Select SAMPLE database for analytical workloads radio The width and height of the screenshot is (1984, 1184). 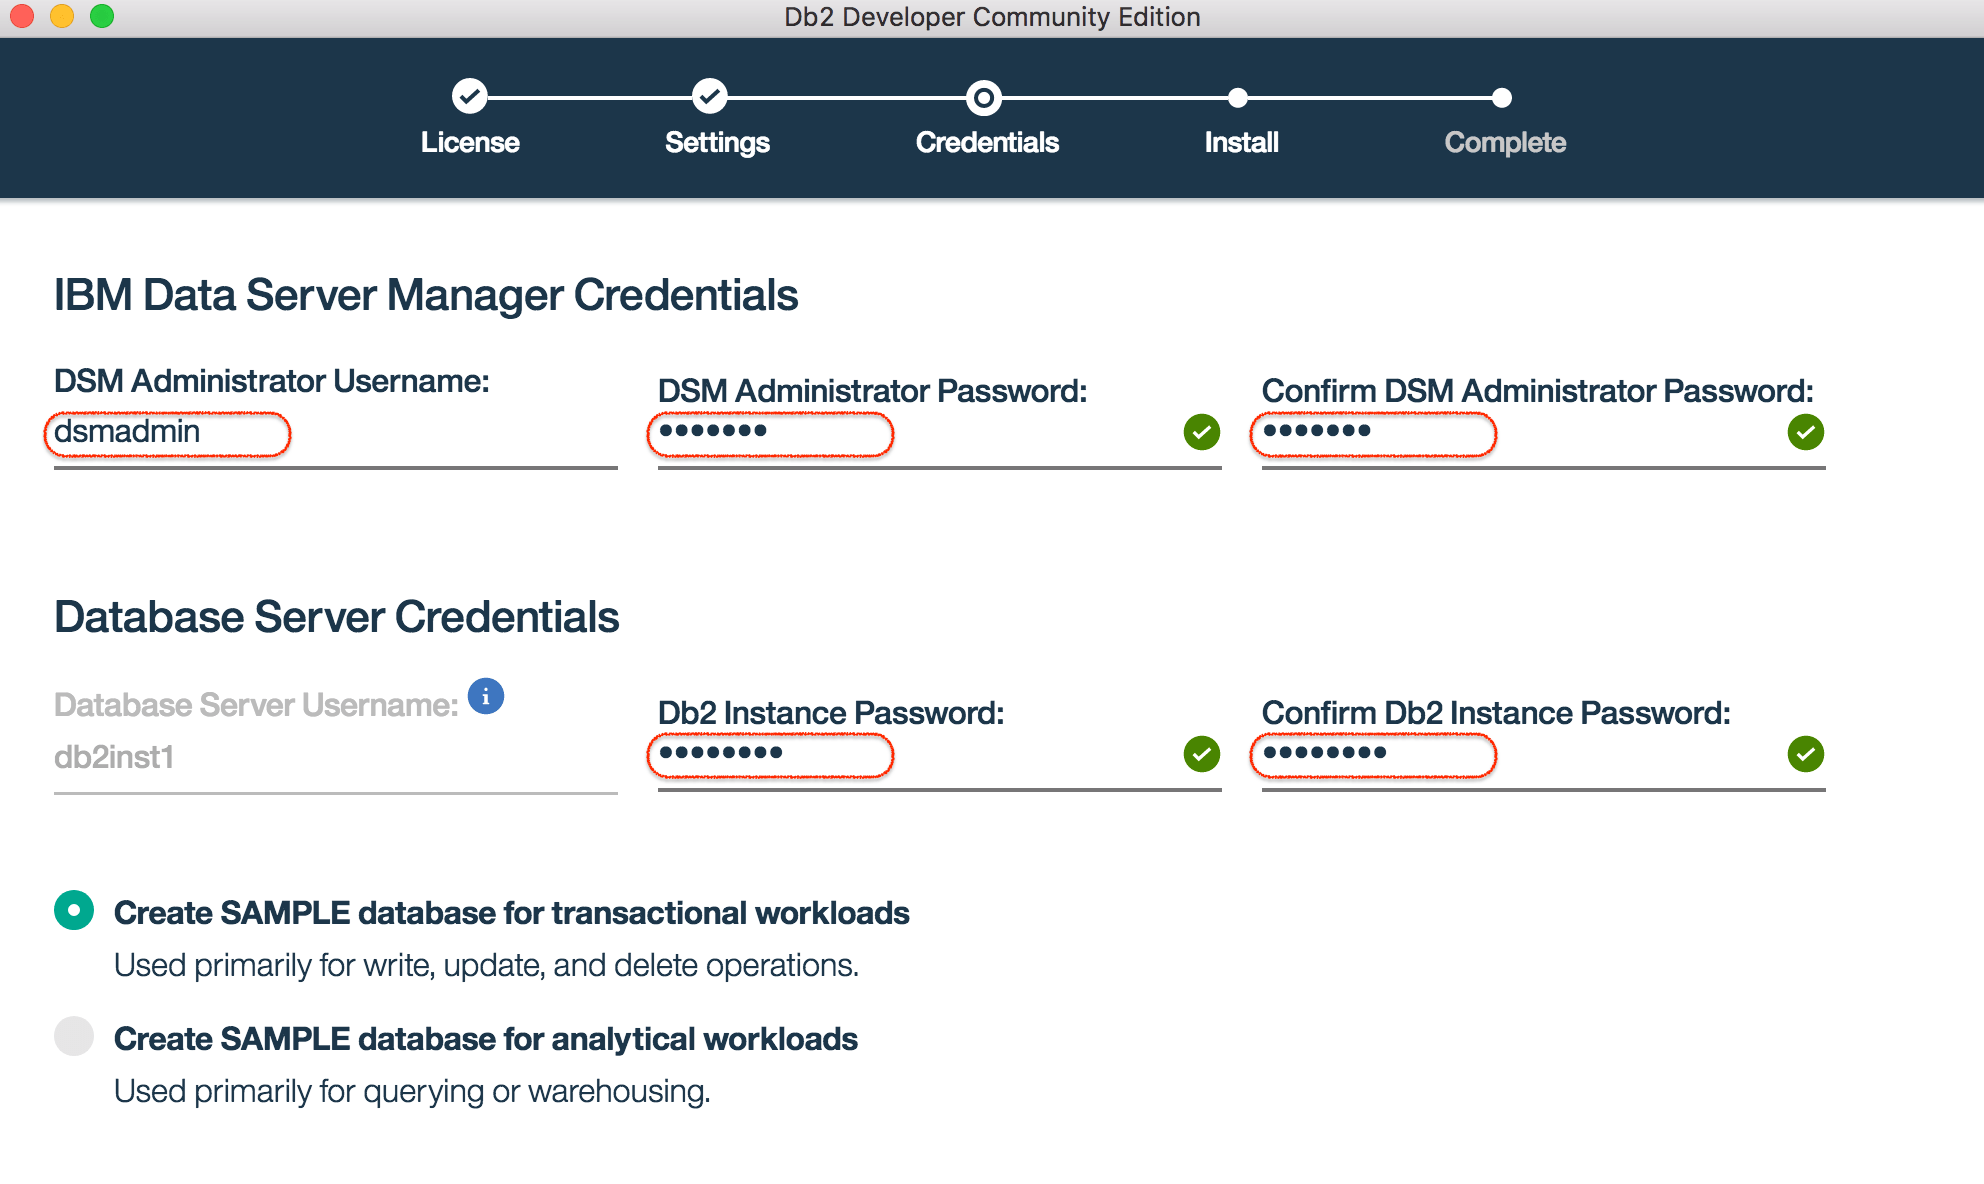(74, 1036)
